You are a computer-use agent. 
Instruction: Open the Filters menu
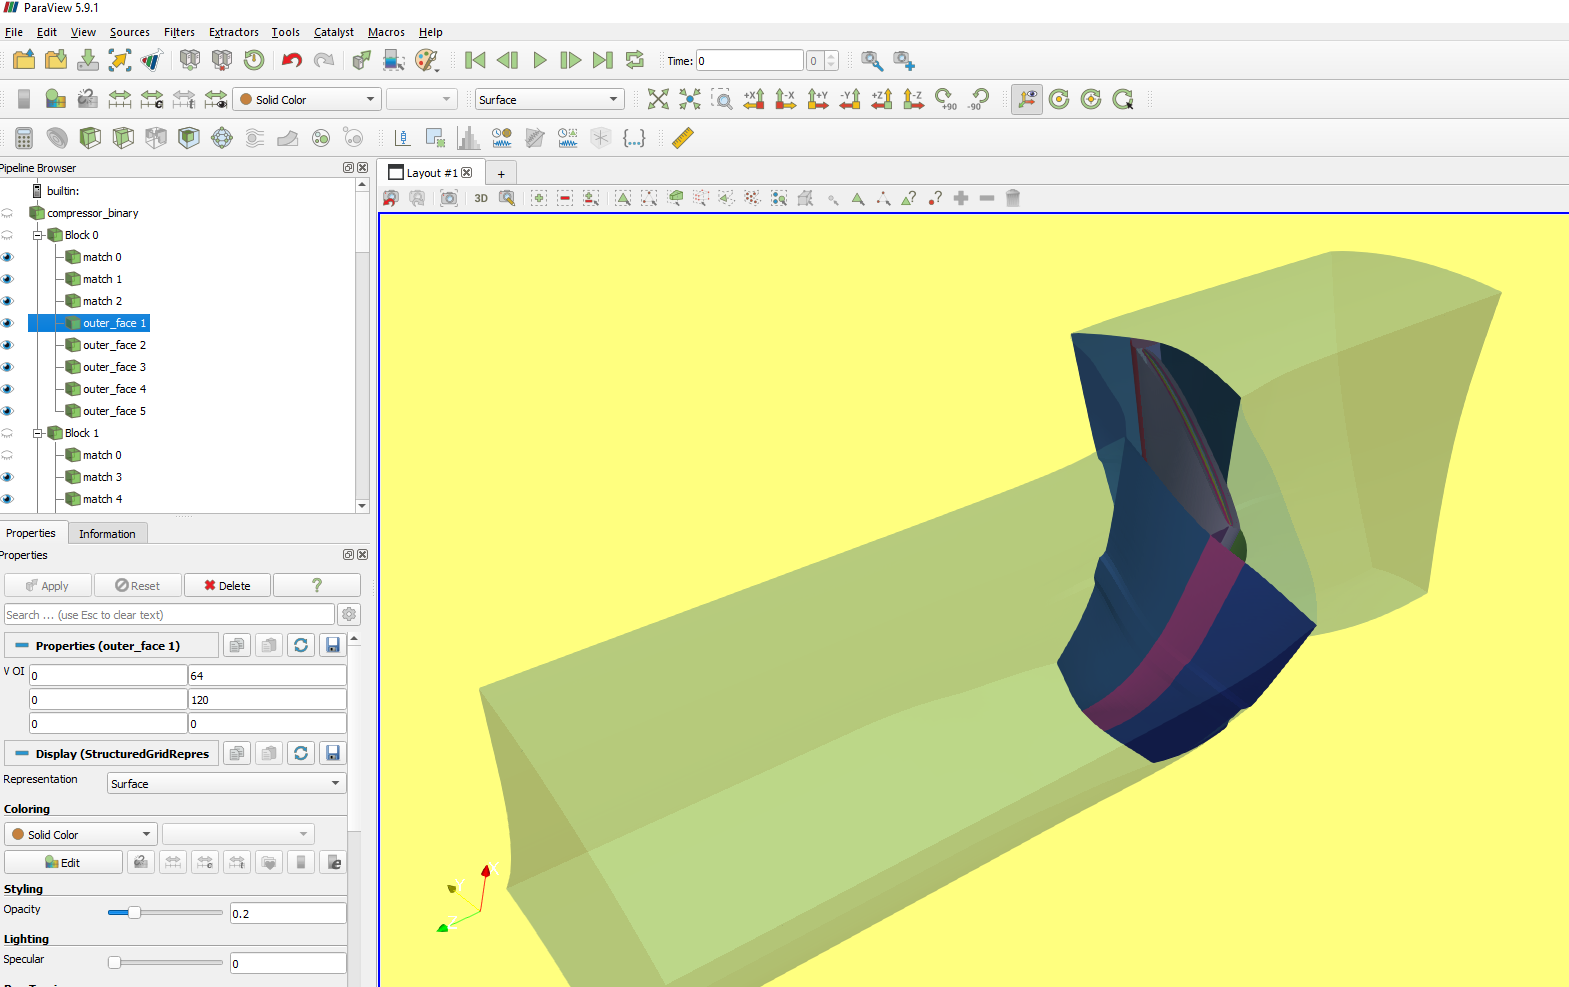[x=179, y=32]
